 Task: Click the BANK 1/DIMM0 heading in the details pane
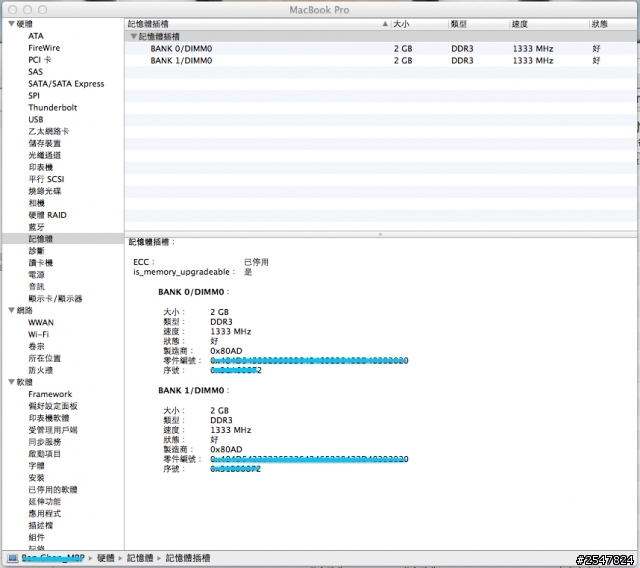tap(191, 390)
